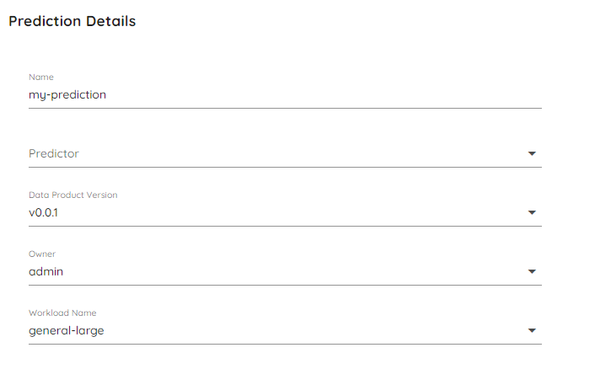The width and height of the screenshot is (600, 385).
Task: Expand the Owner dropdown showing admin
Action: (x=285, y=268)
